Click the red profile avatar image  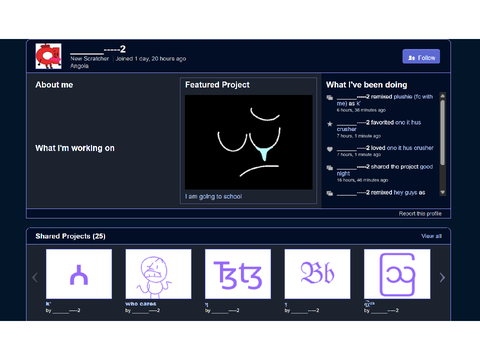[48, 56]
